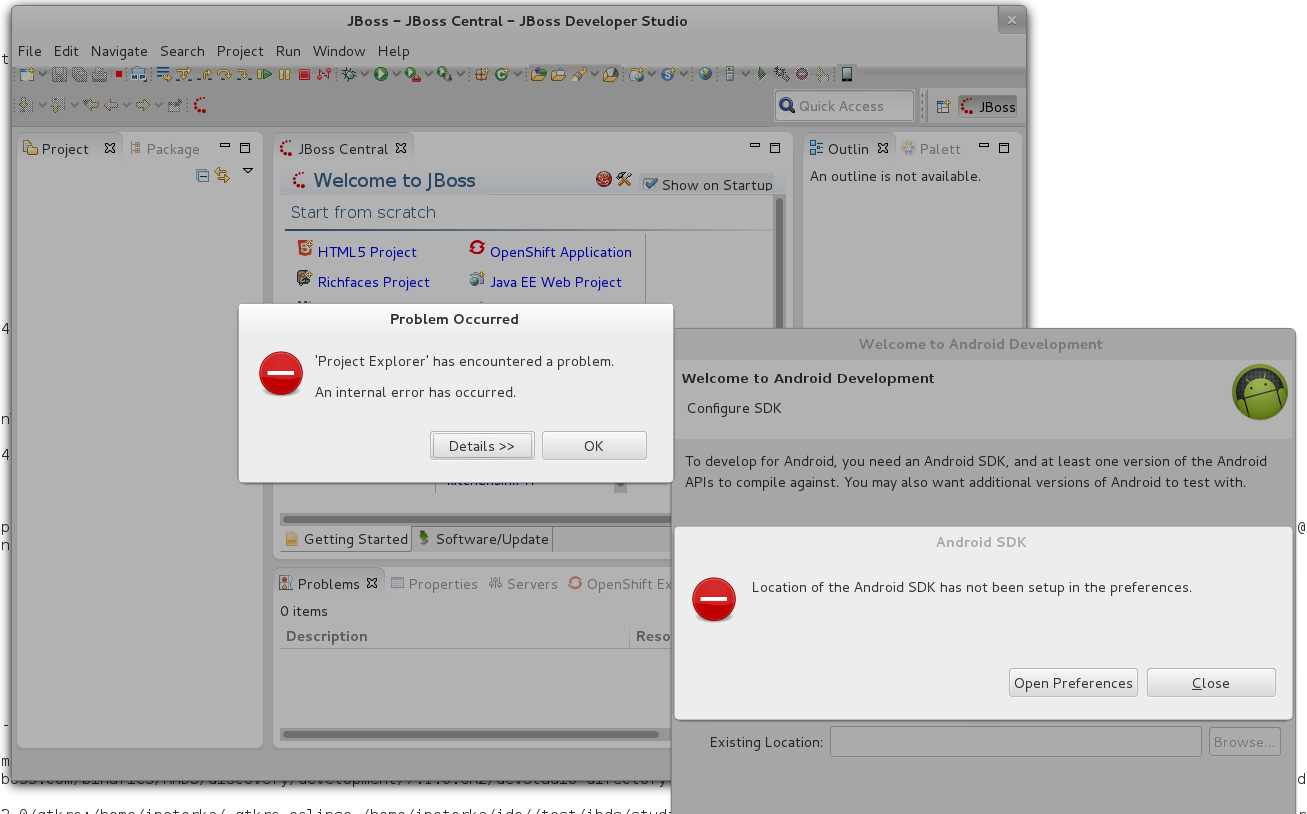This screenshot has width=1307, height=814.
Task: Open the Forward navigation history dropdown
Action: (159, 105)
